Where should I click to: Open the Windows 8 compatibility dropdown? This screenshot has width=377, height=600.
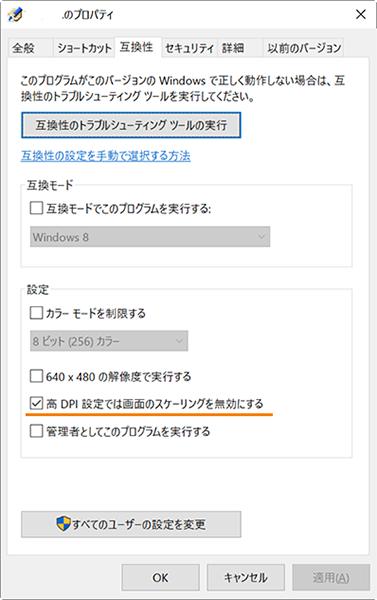(x=150, y=237)
